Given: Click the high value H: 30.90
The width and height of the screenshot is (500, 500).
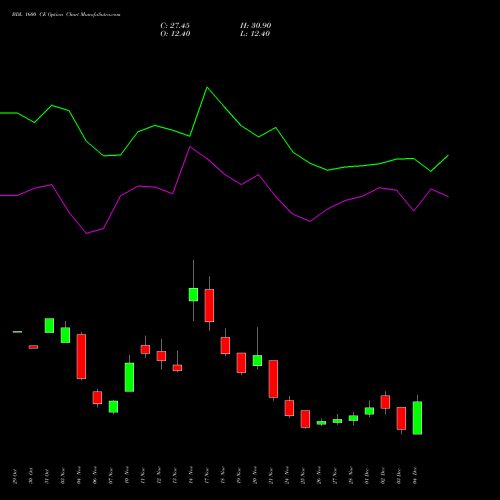Looking at the screenshot, I should [256, 25].
